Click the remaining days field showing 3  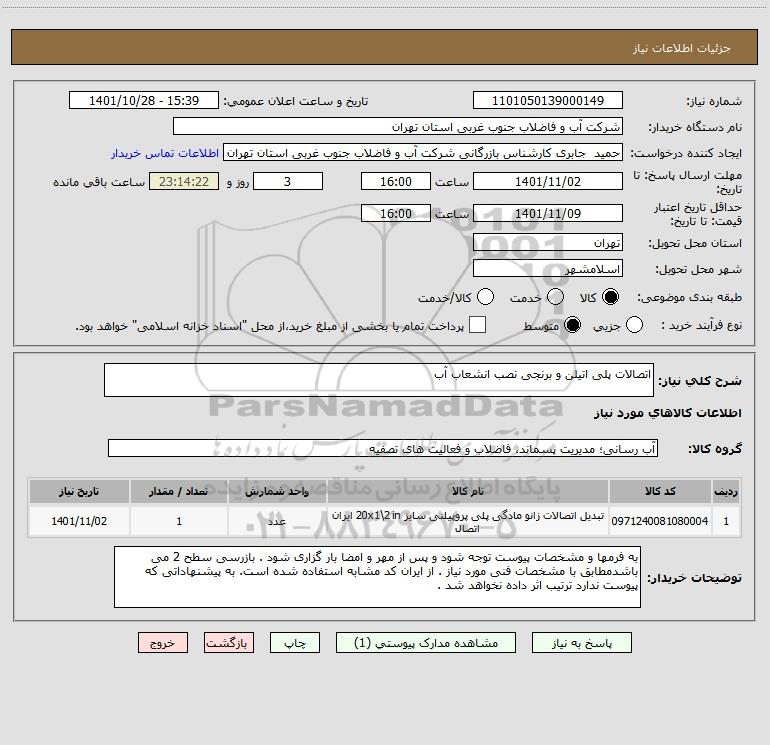pos(288,181)
